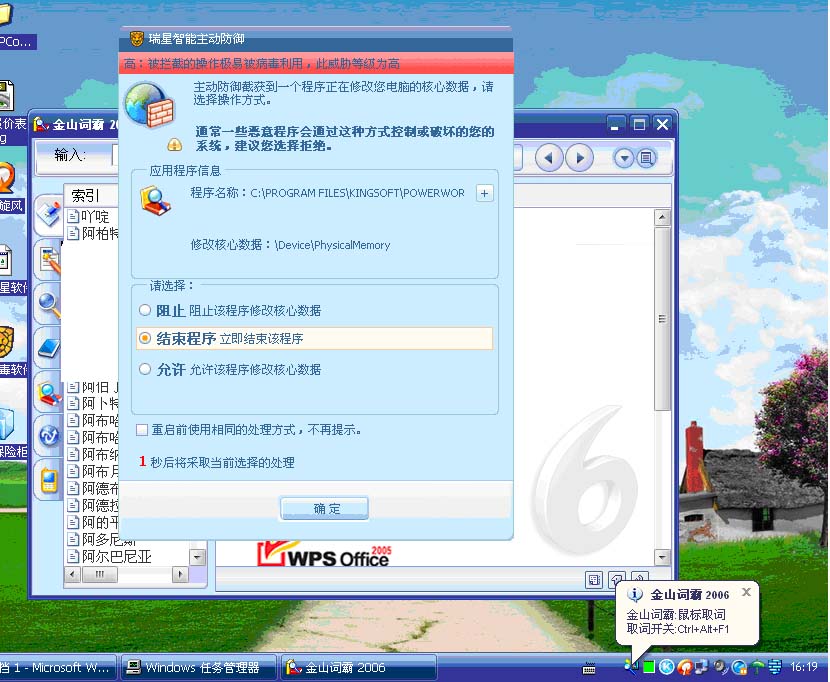Click the WPS Office 2005 banner
The width and height of the screenshot is (830, 682).
(x=324, y=554)
